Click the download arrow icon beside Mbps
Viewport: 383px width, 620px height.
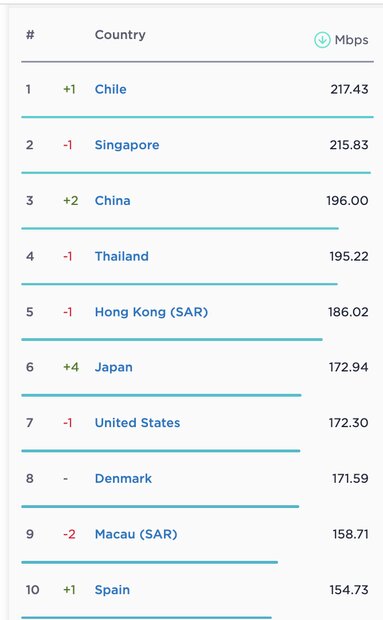point(322,40)
